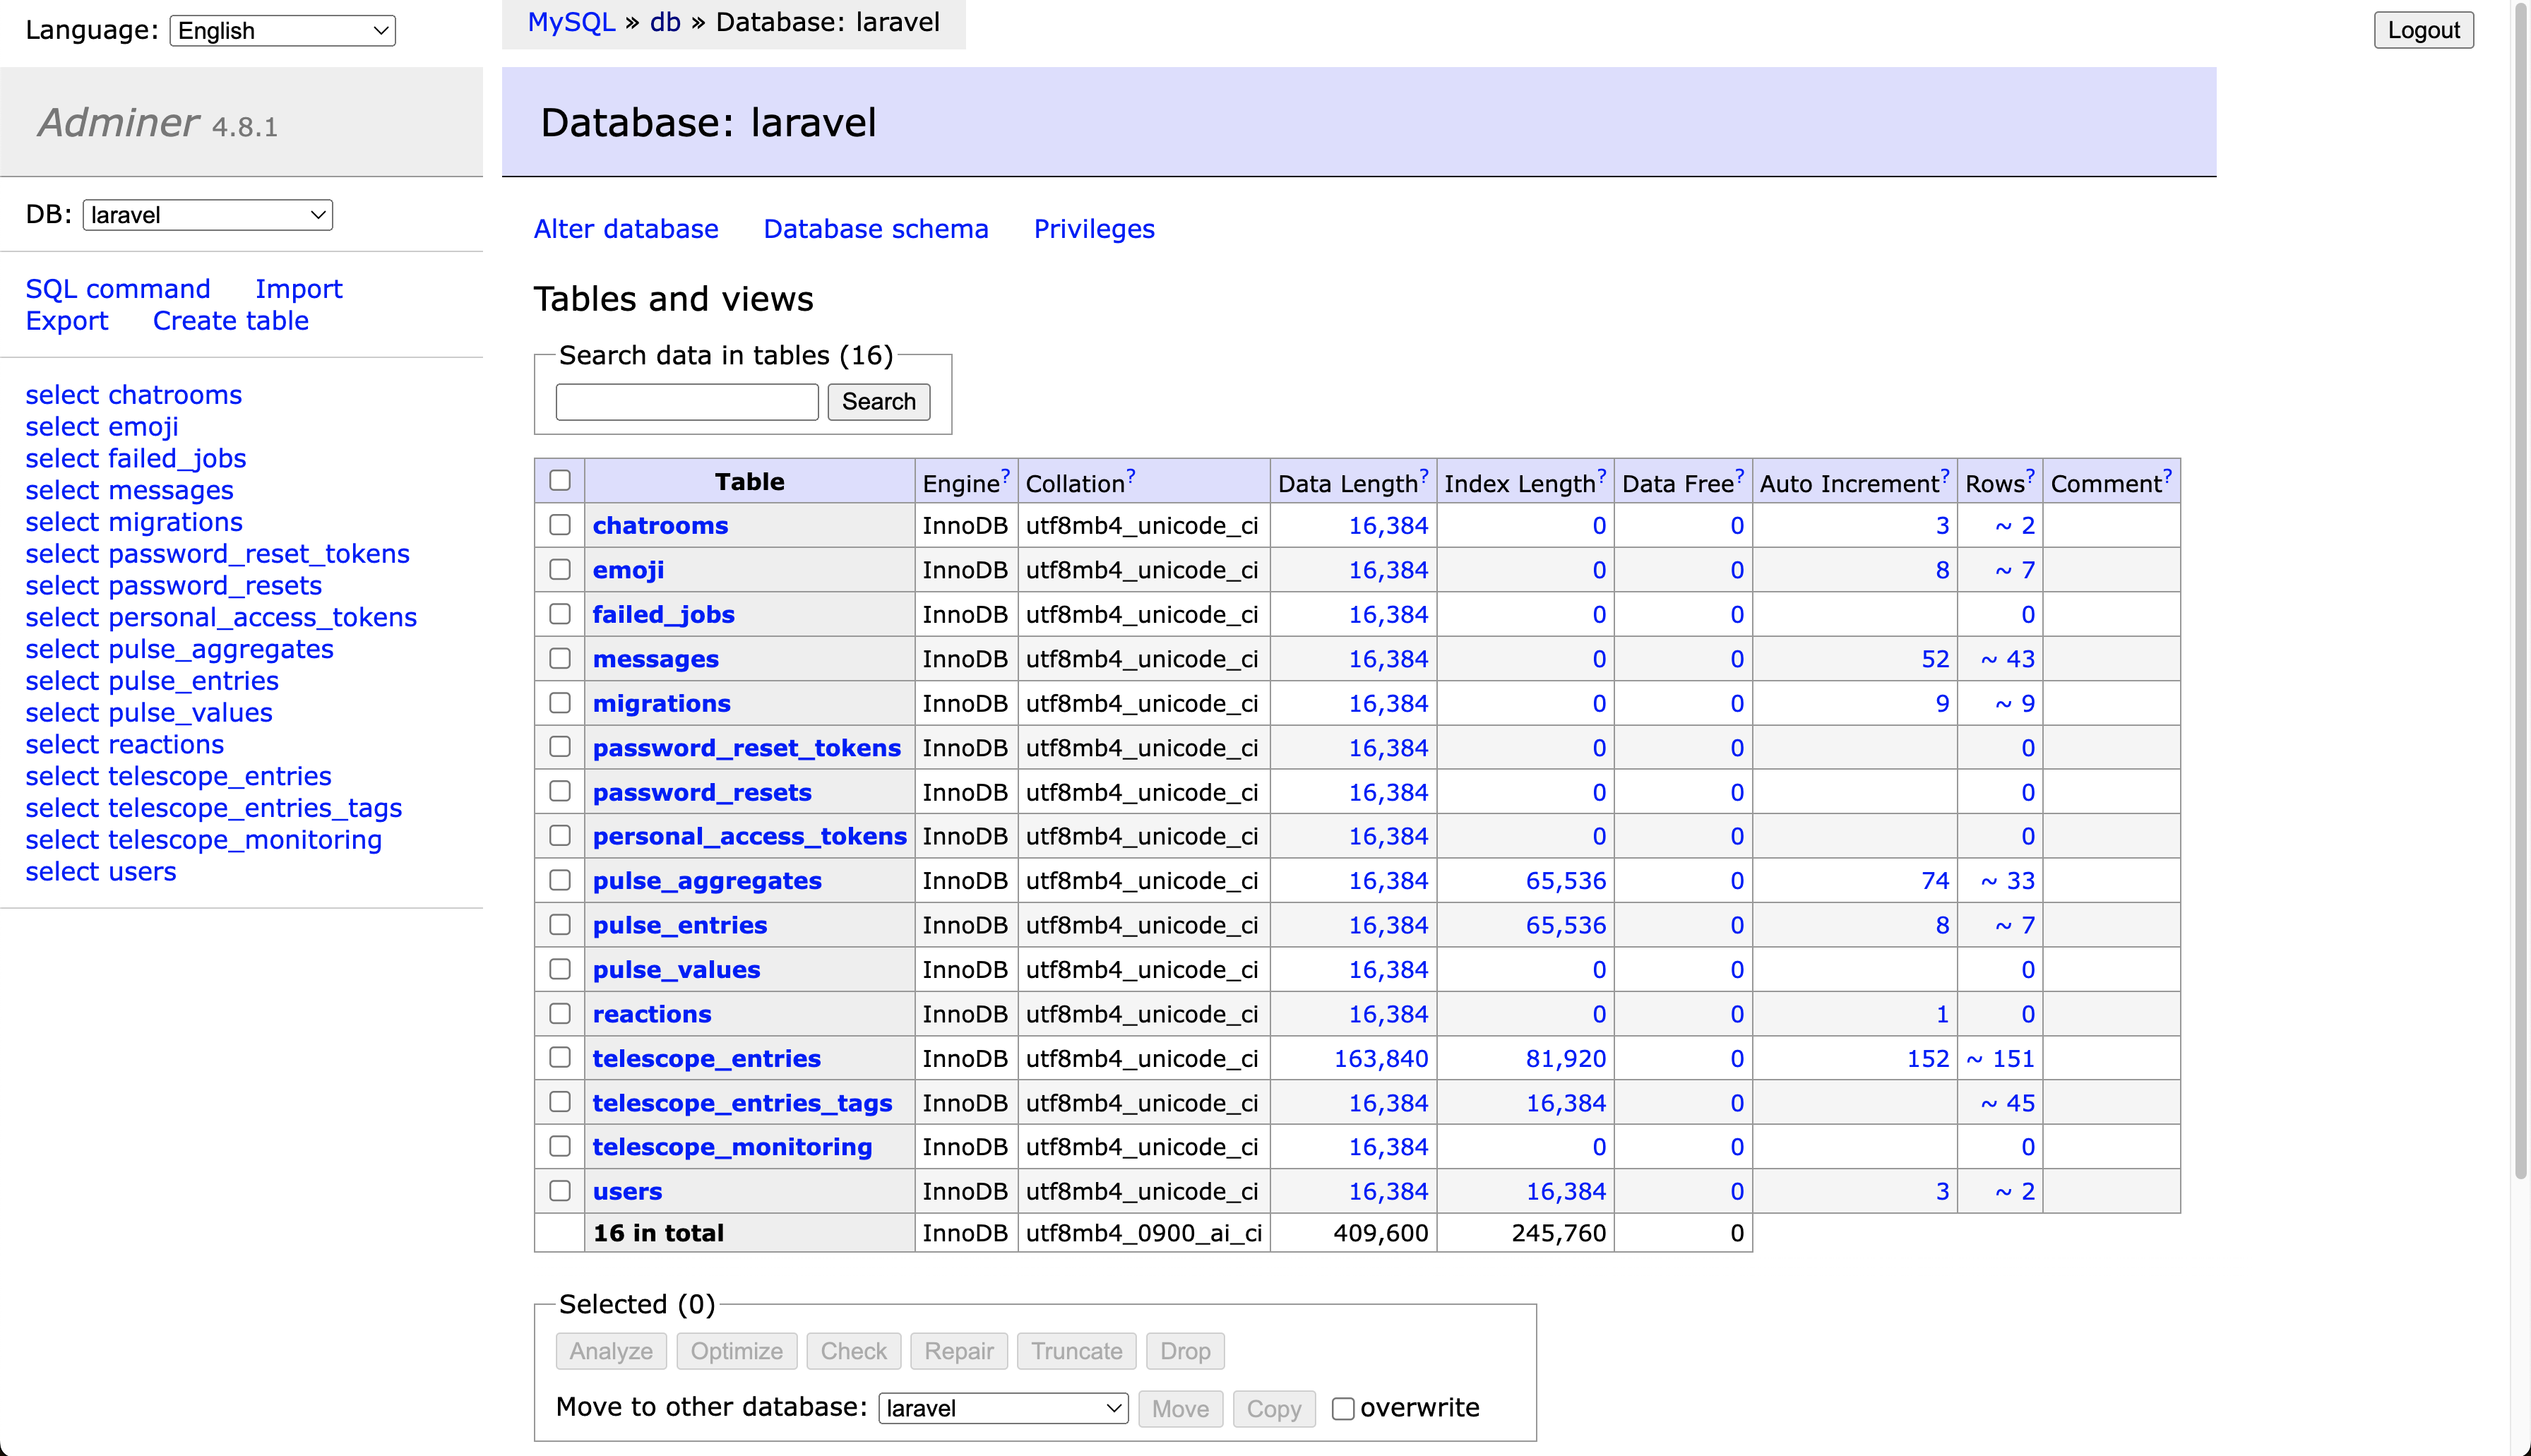Open select telescope_monitoring in sidebar
Viewport: 2531px width, 1456px height.
click(204, 840)
